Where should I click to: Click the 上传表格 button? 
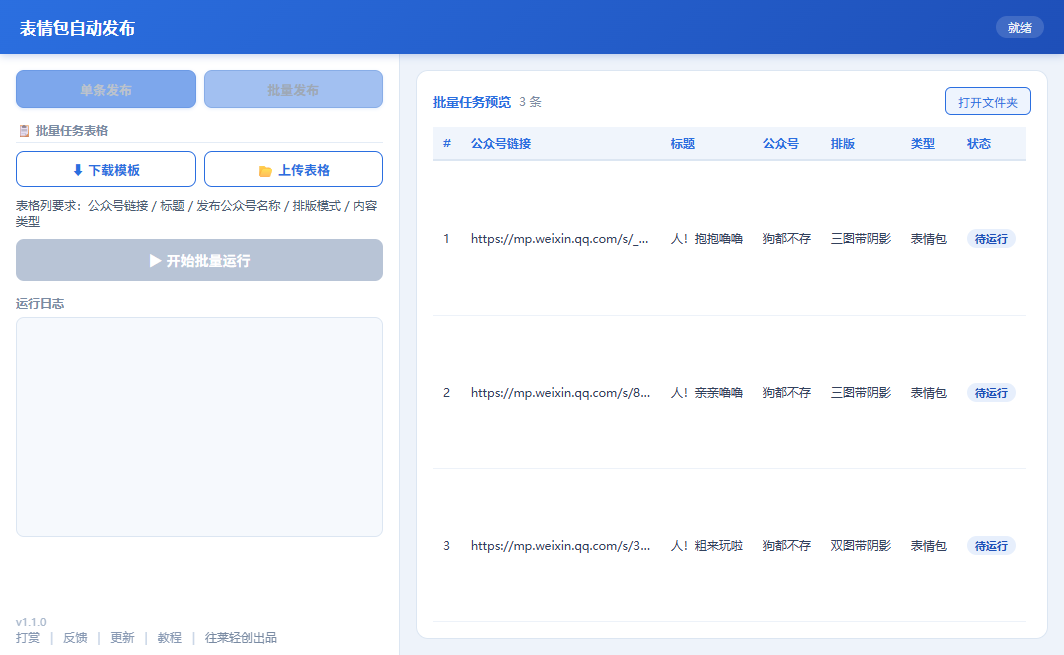click(x=293, y=170)
